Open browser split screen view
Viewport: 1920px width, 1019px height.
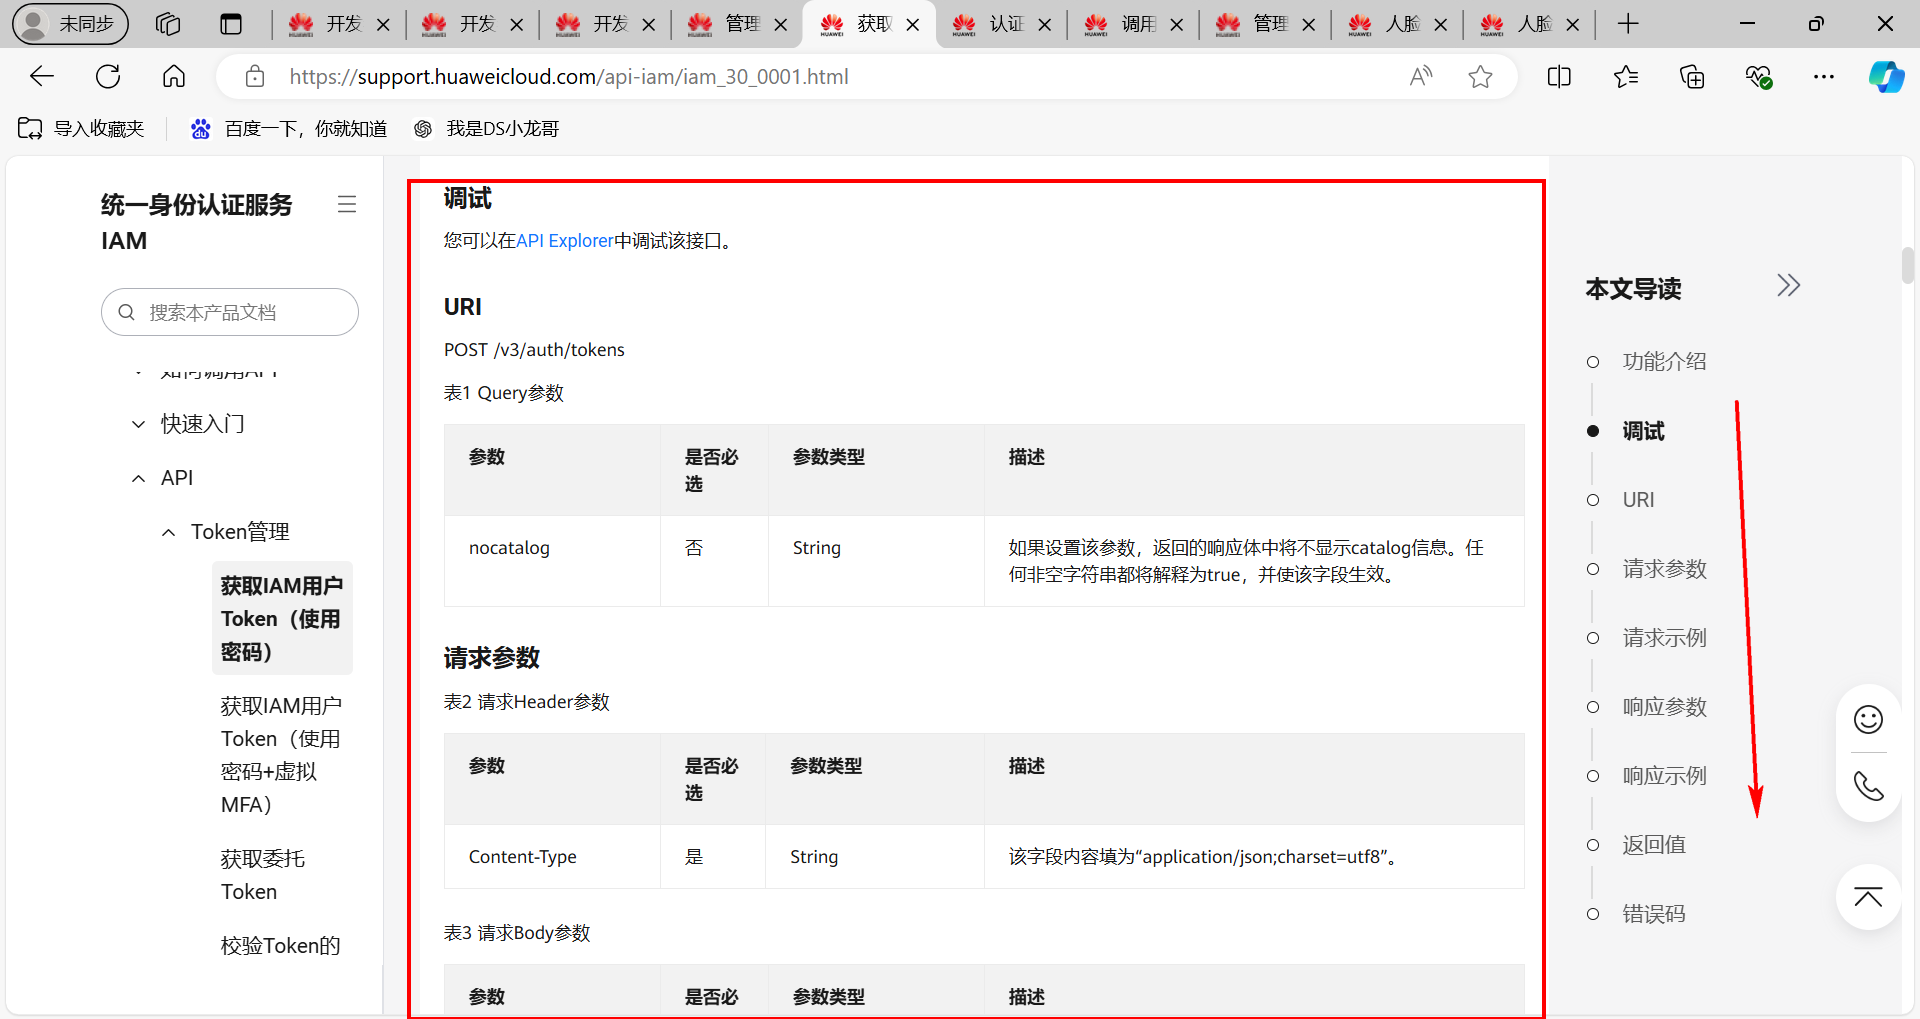click(x=1559, y=76)
